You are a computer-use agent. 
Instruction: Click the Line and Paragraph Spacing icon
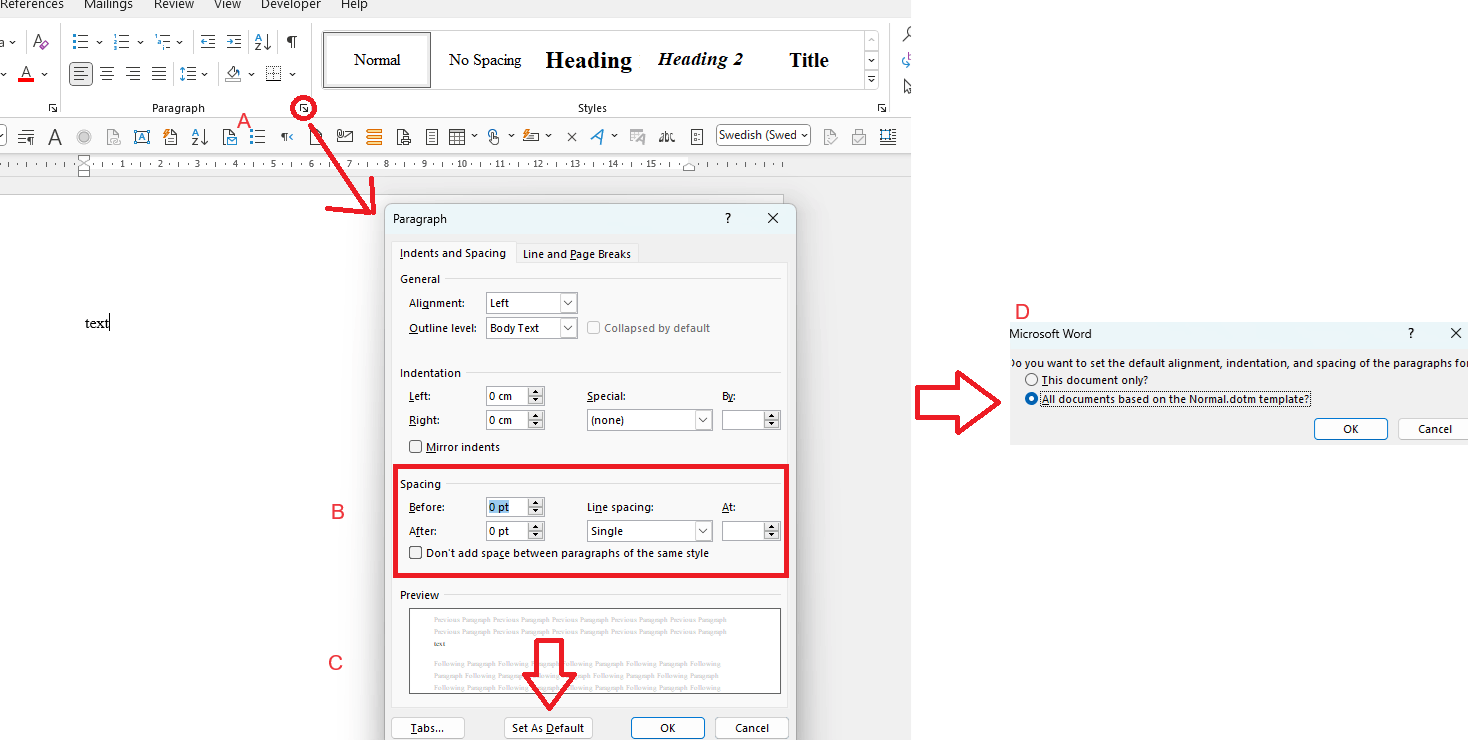(187, 73)
